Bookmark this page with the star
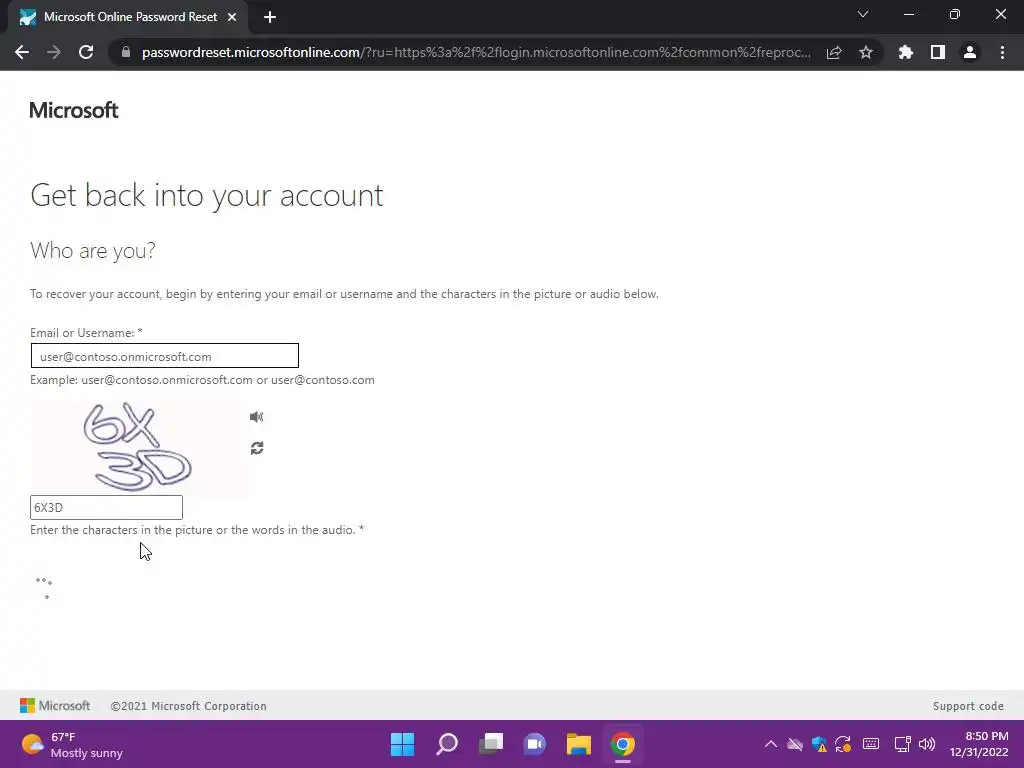 tap(866, 52)
